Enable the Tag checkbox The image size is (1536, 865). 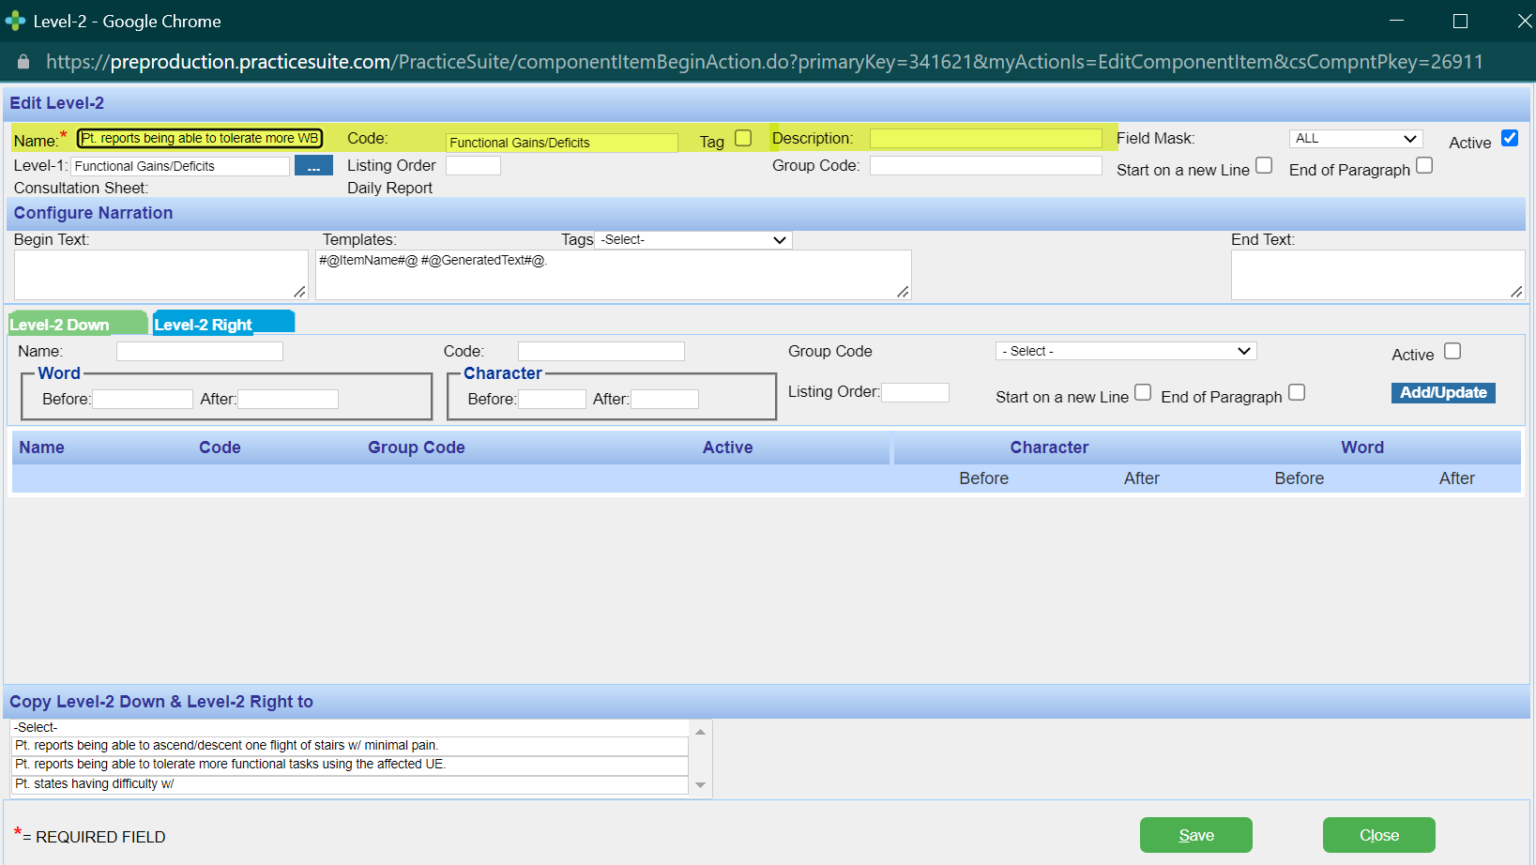pyautogui.click(x=742, y=140)
